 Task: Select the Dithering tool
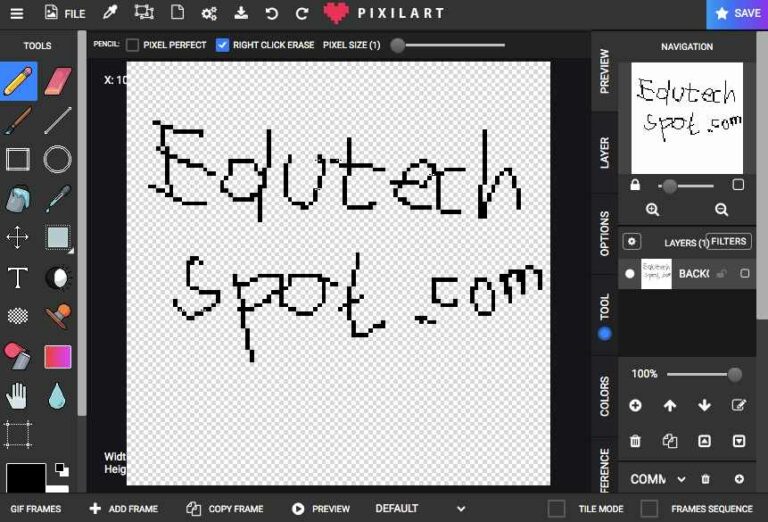point(18,316)
